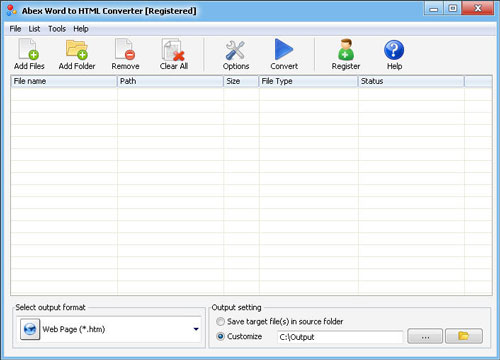
Task: Open output folder with the yellow folder button
Action: click(x=464, y=336)
